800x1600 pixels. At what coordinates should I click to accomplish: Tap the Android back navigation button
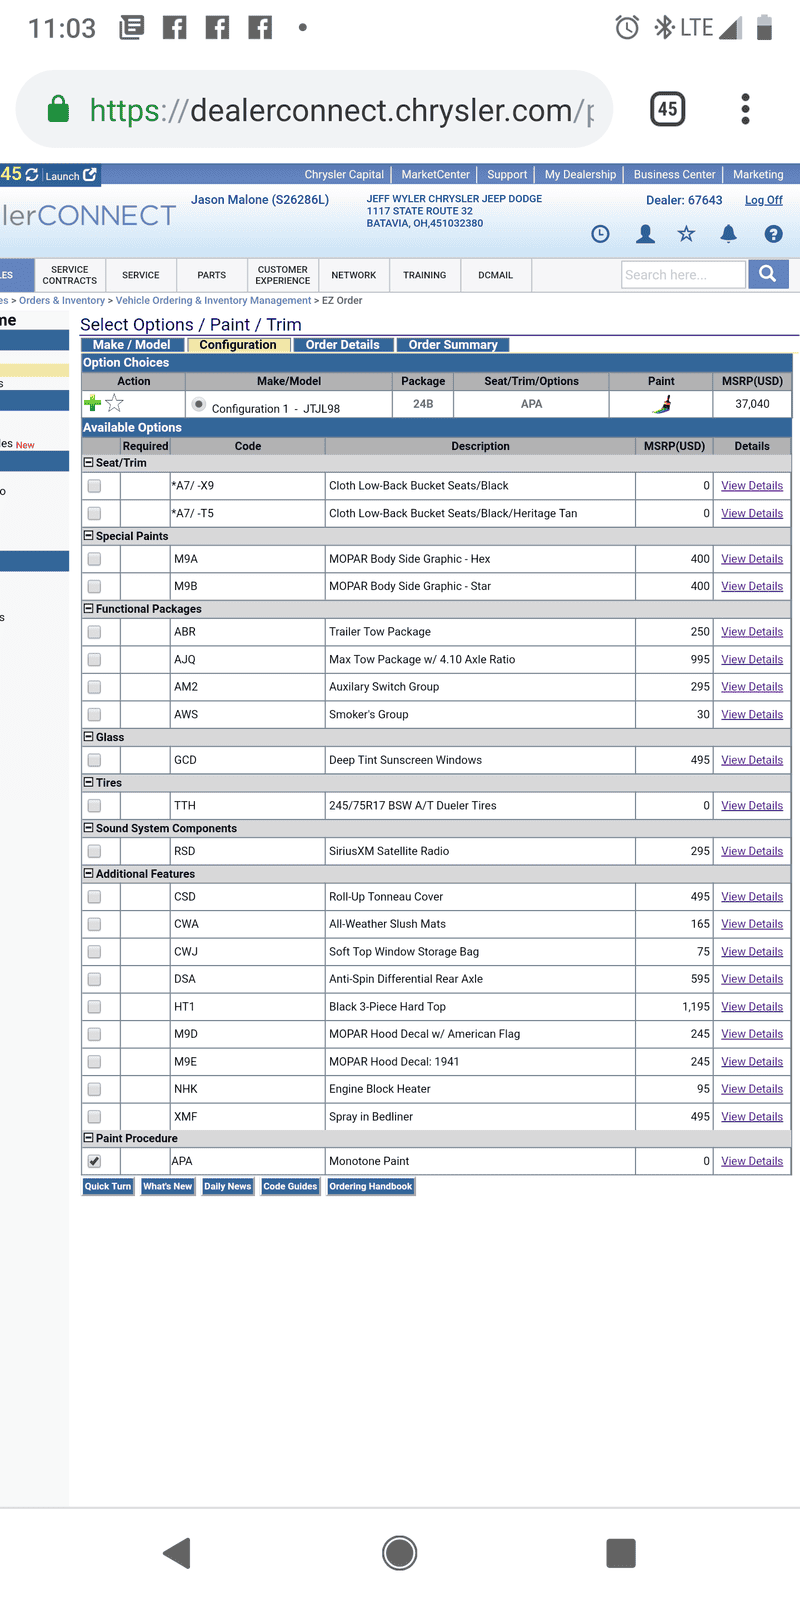[177, 1553]
